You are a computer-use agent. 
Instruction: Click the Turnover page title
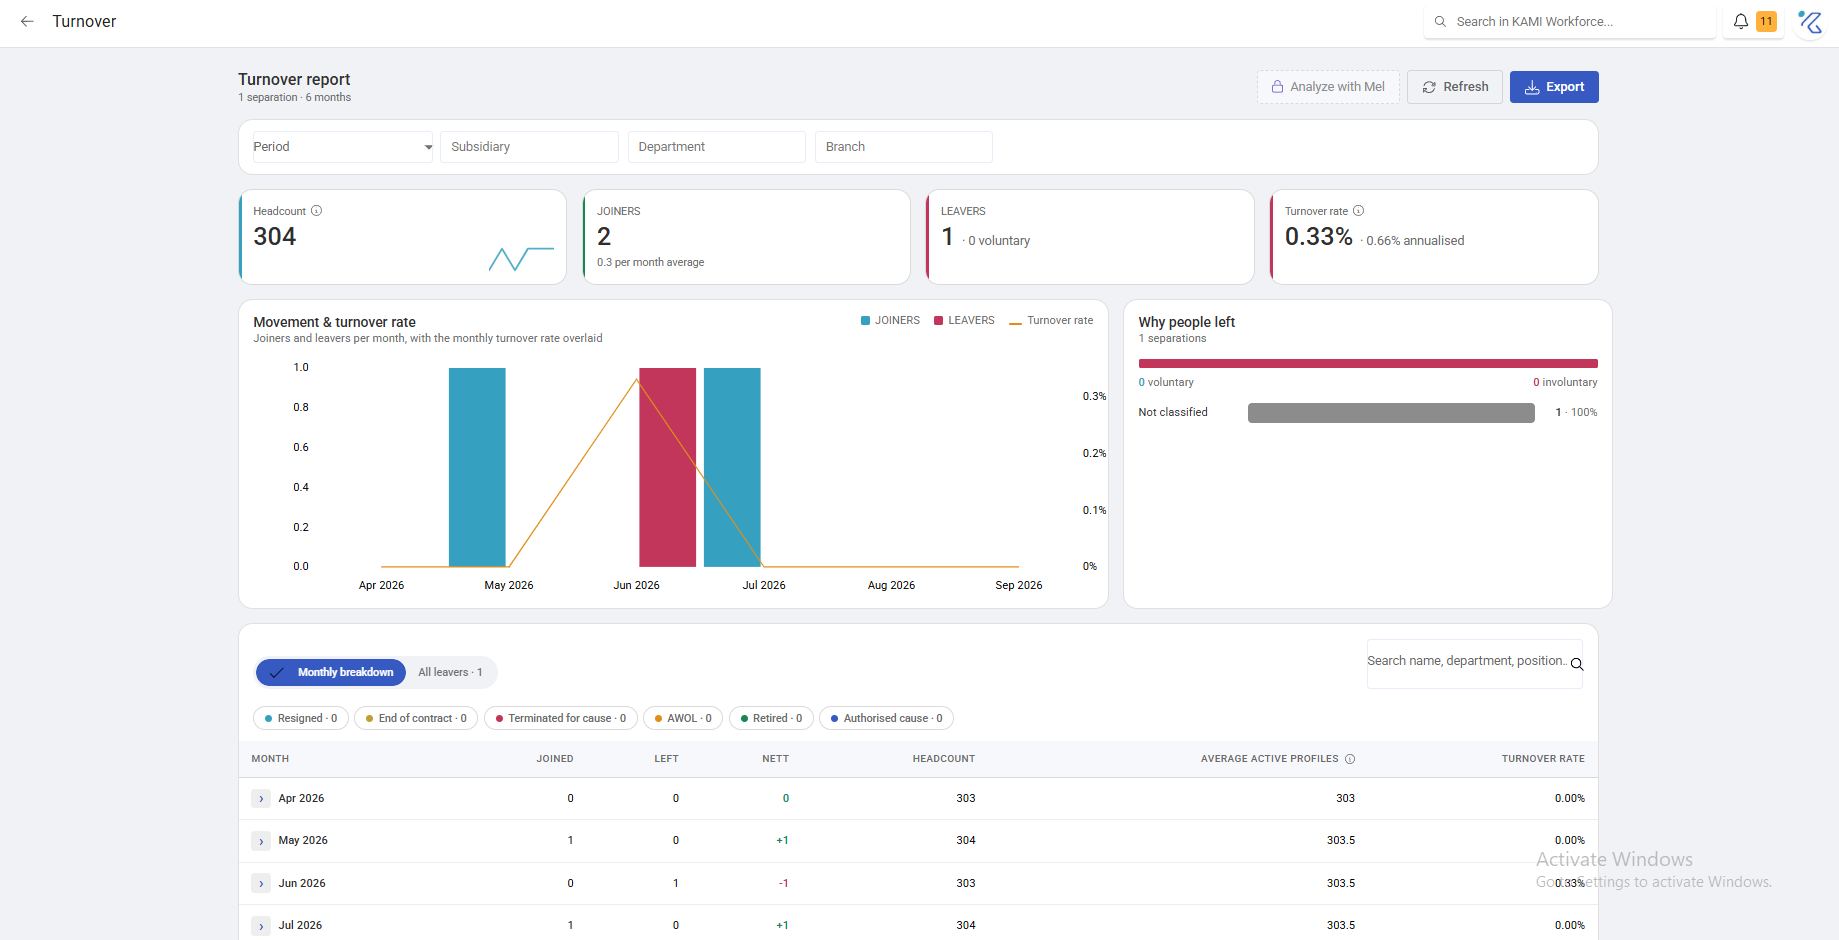[84, 21]
